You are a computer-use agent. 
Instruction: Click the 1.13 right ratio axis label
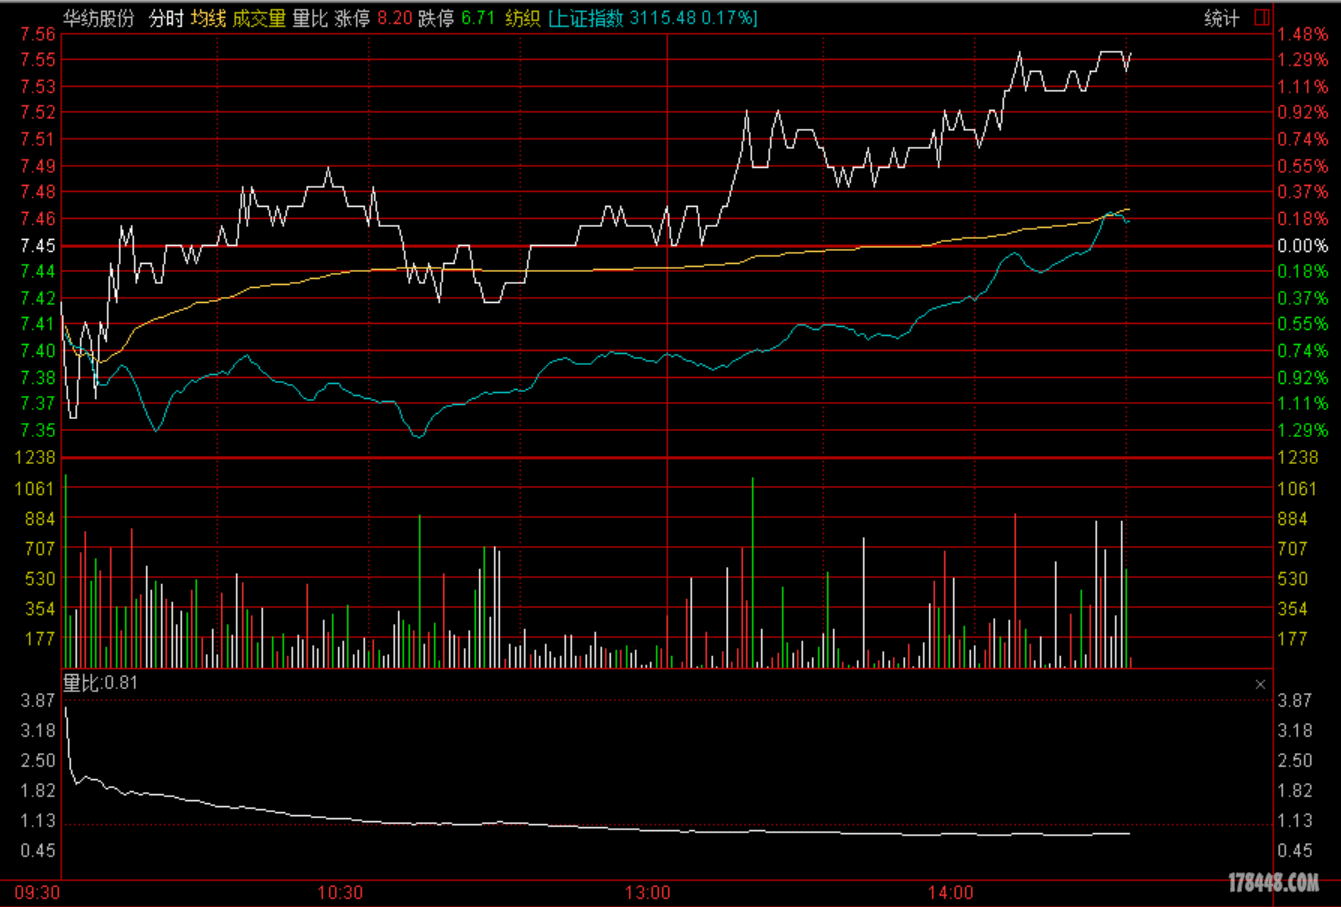click(1295, 821)
